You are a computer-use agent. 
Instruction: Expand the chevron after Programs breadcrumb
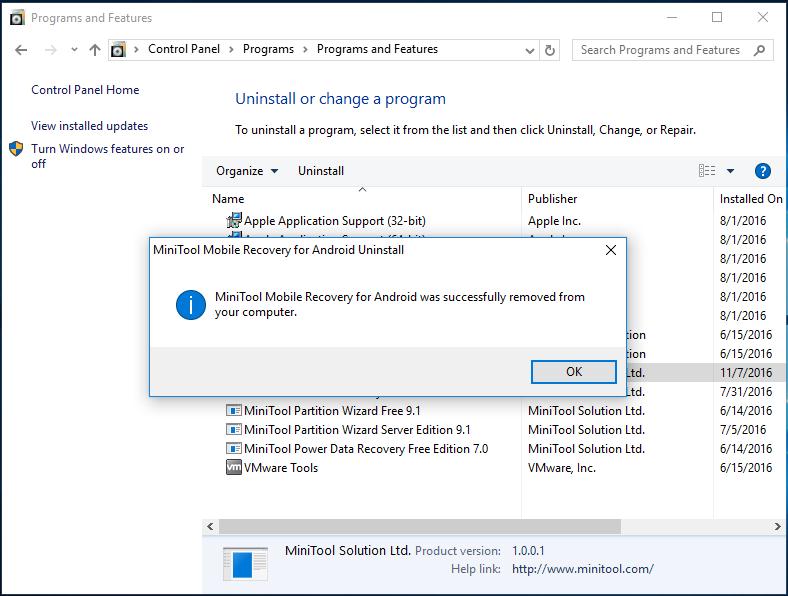click(x=305, y=50)
